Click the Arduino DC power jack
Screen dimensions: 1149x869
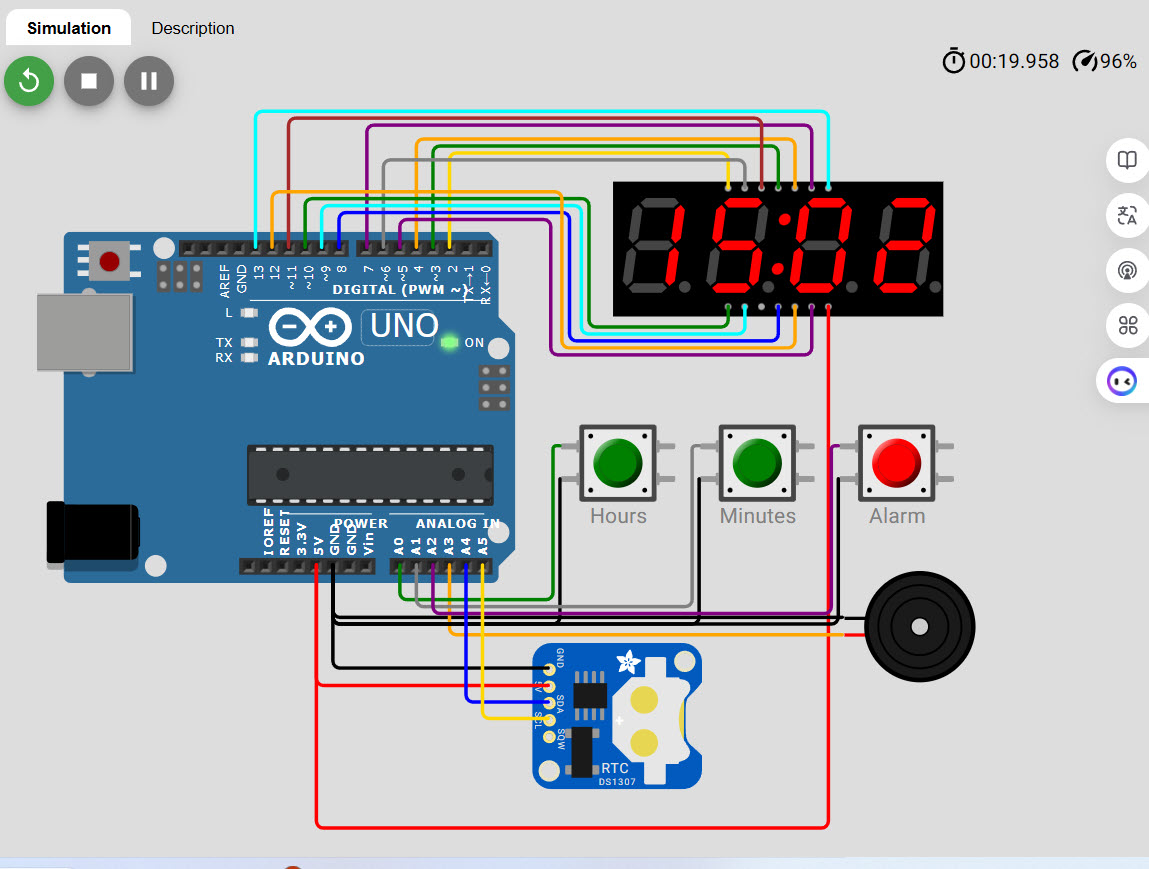[x=92, y=533]
